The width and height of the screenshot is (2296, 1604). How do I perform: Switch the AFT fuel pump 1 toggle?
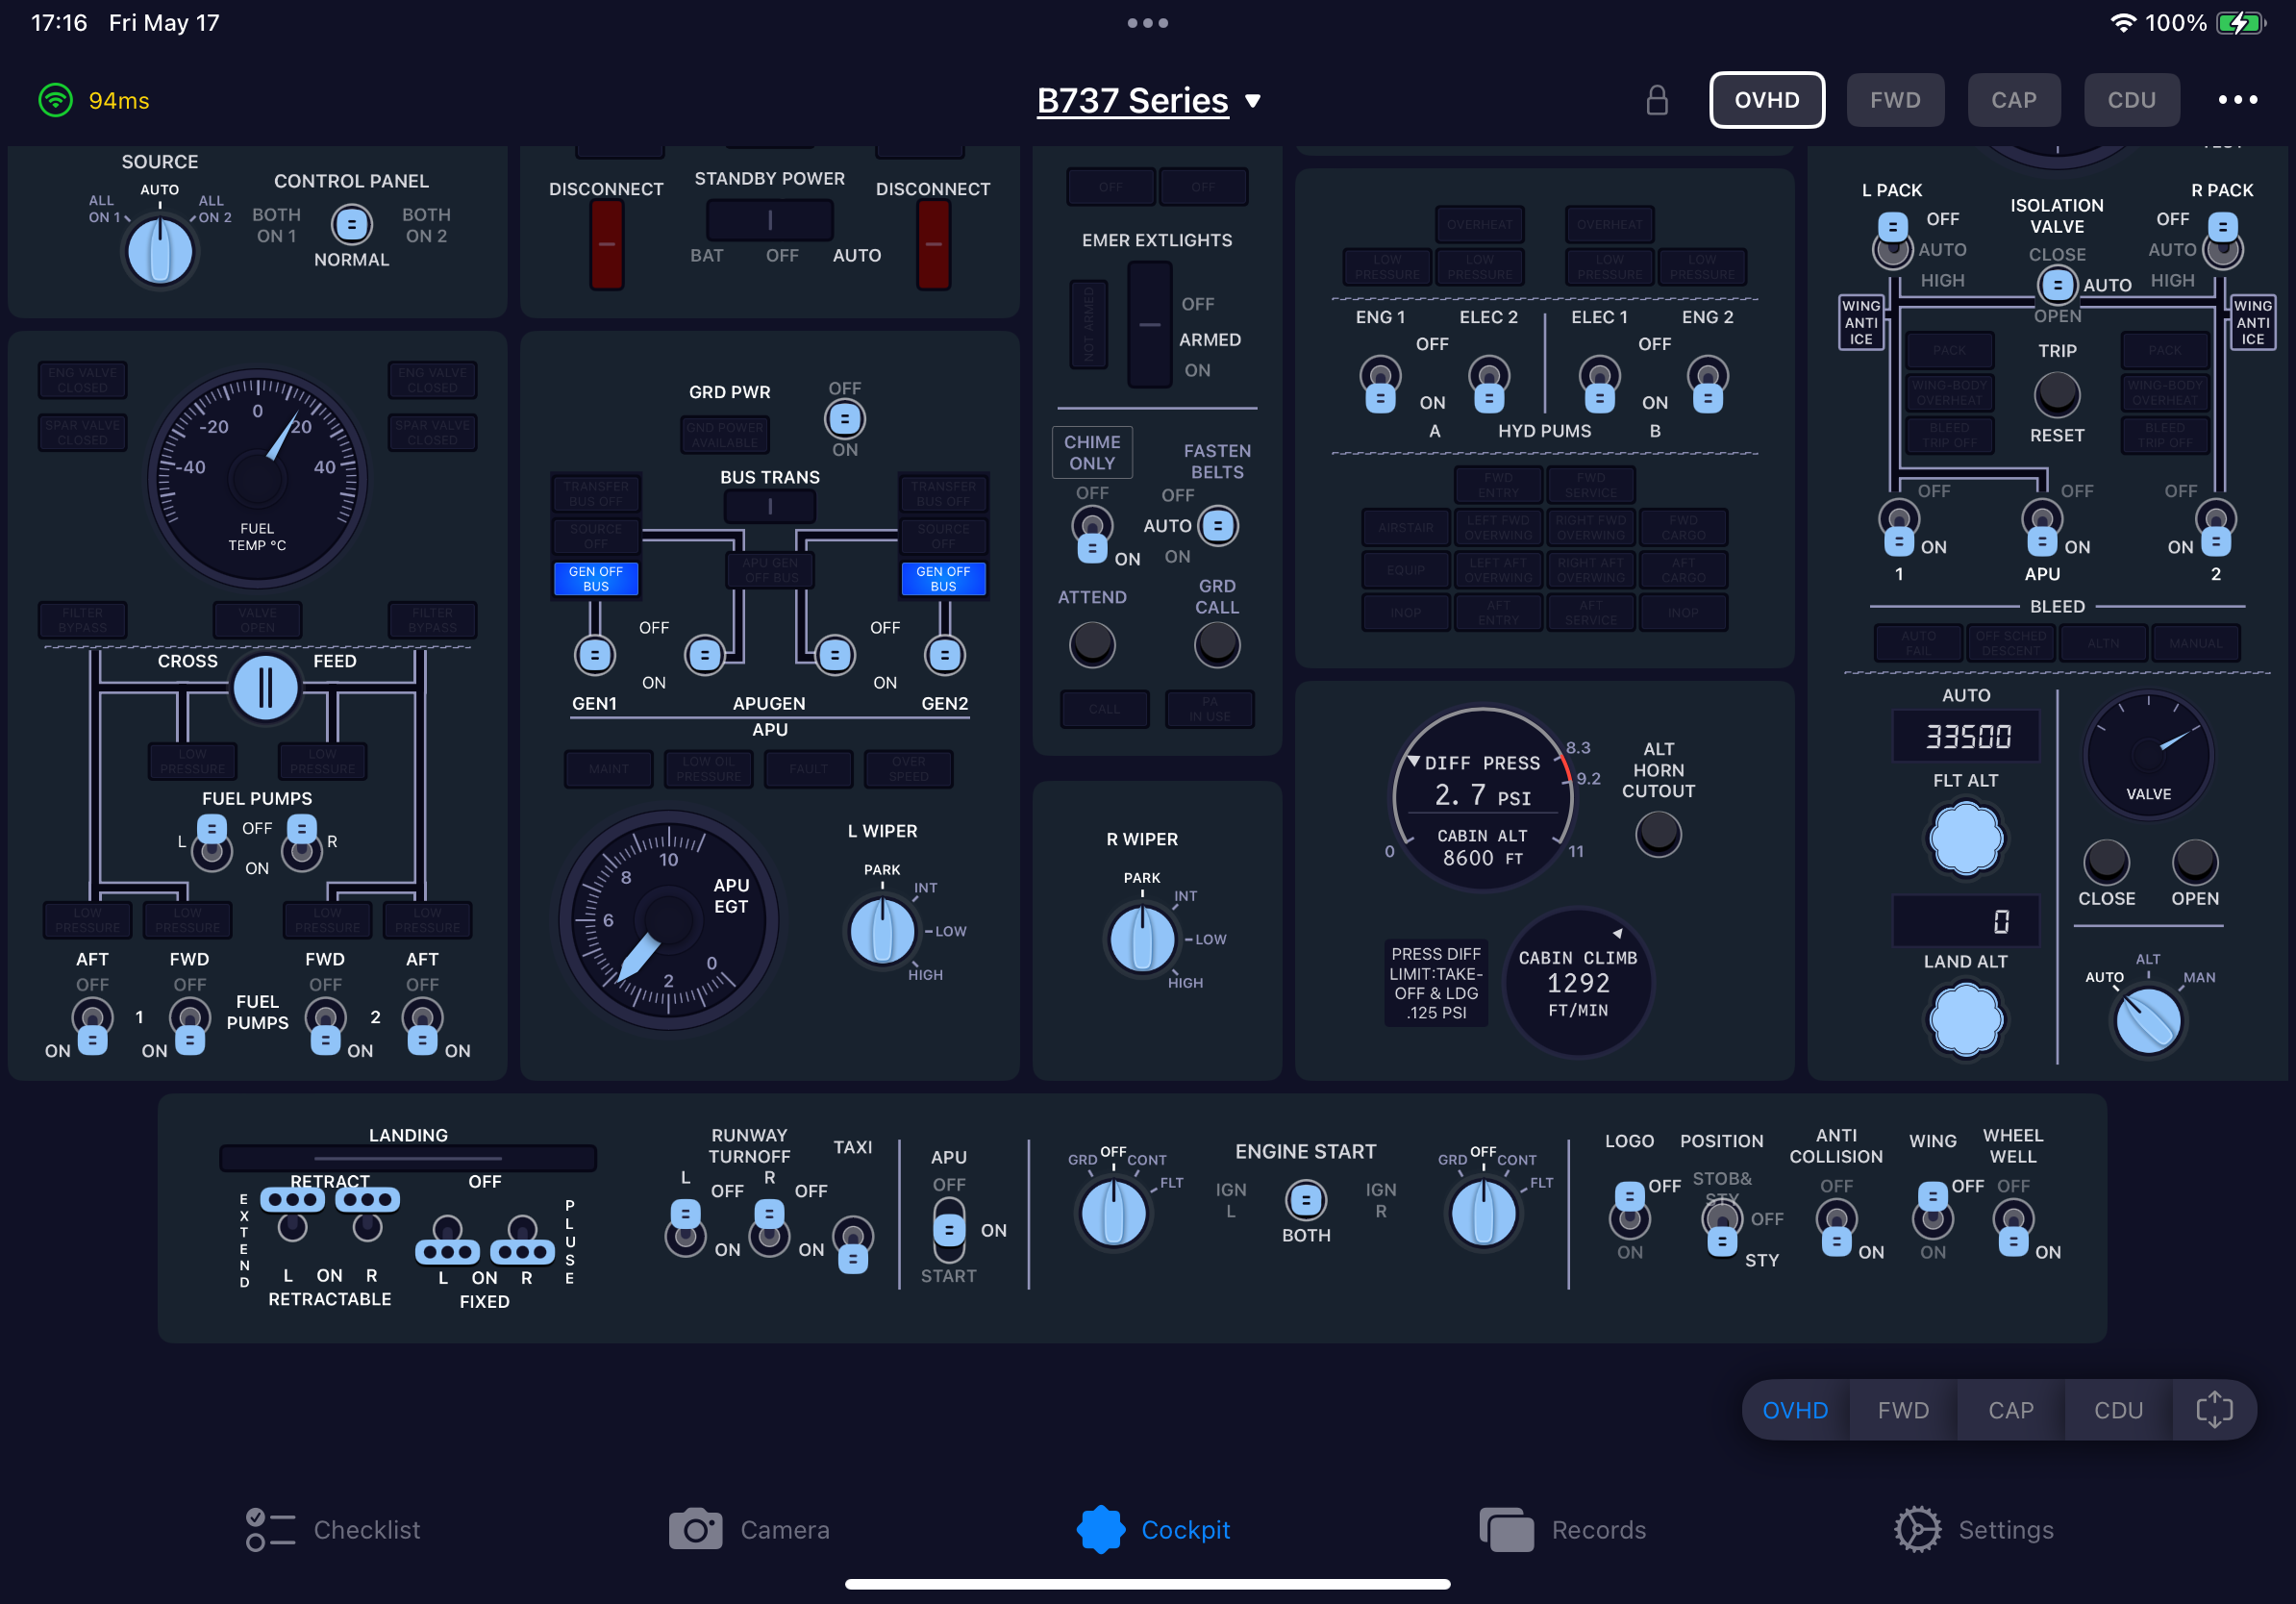(92, 1027)
